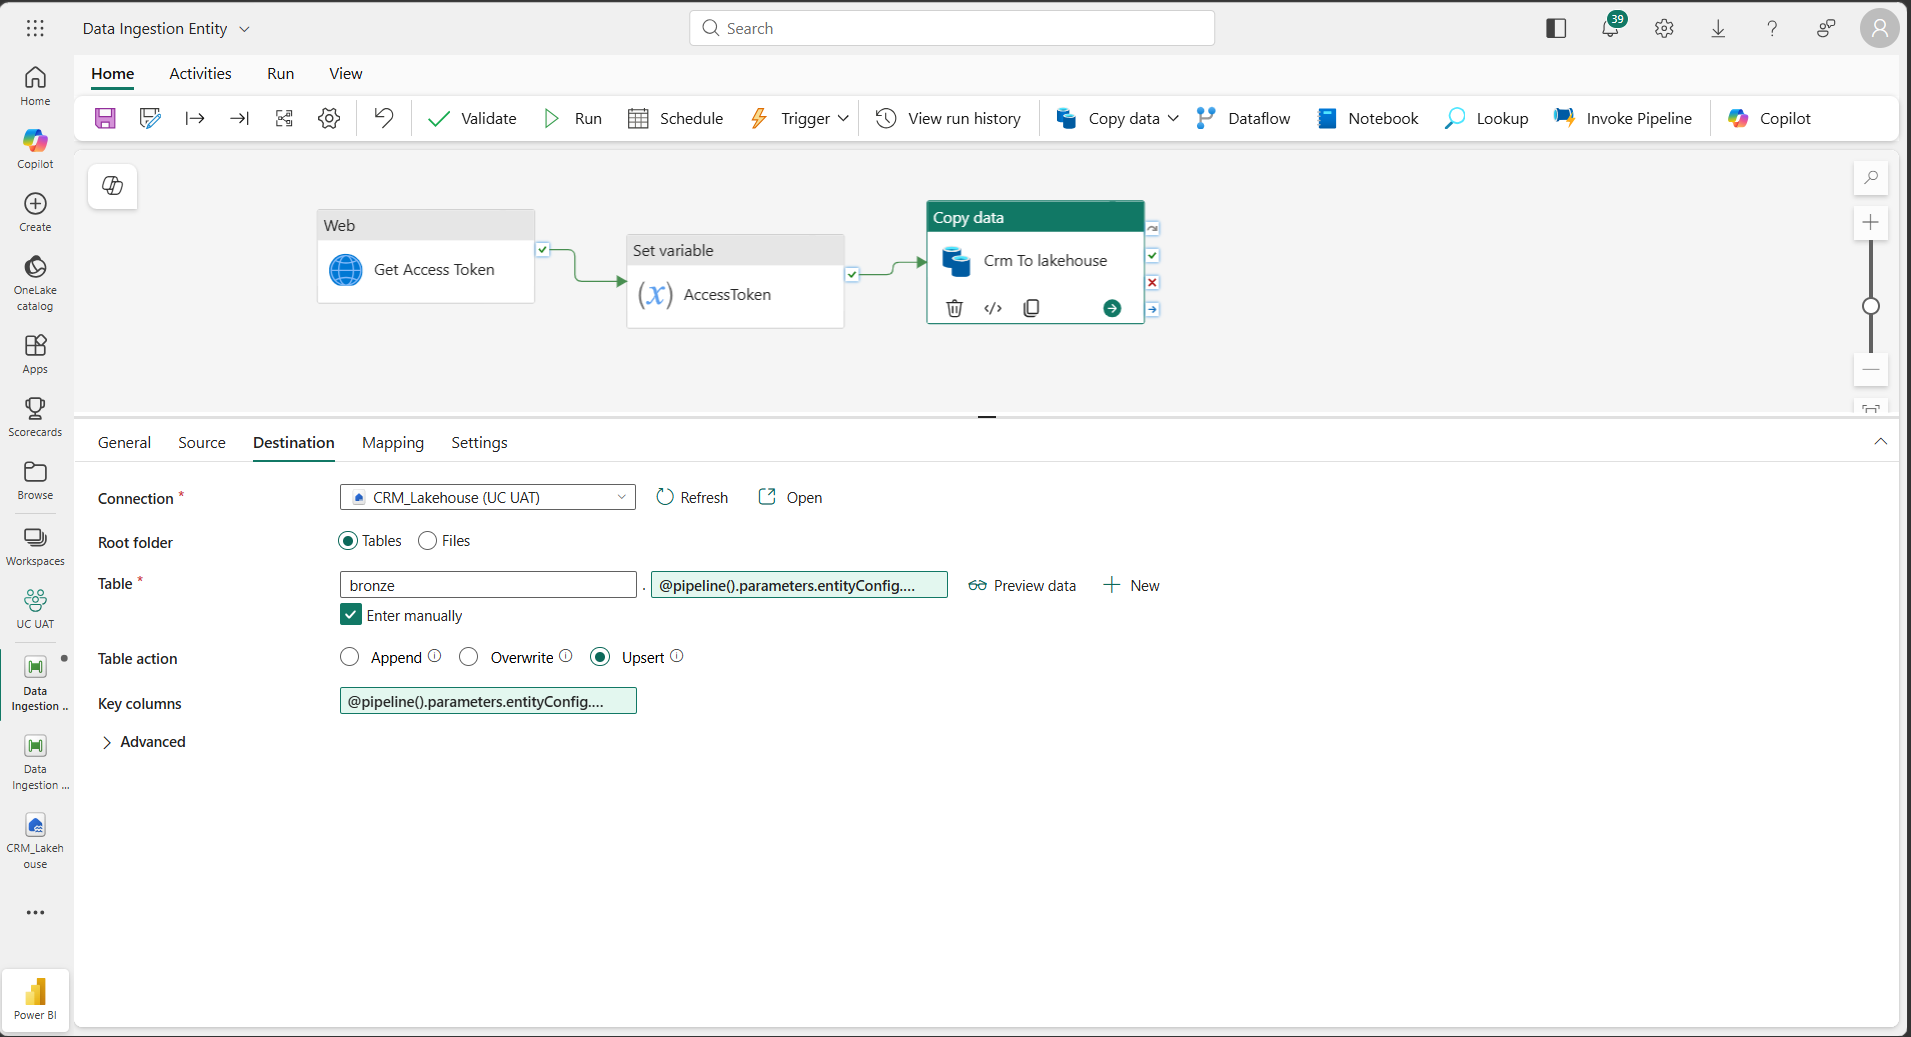Open the Mapping tab
This screenshot has width=1911, height=1037.
tap(393, 443)
